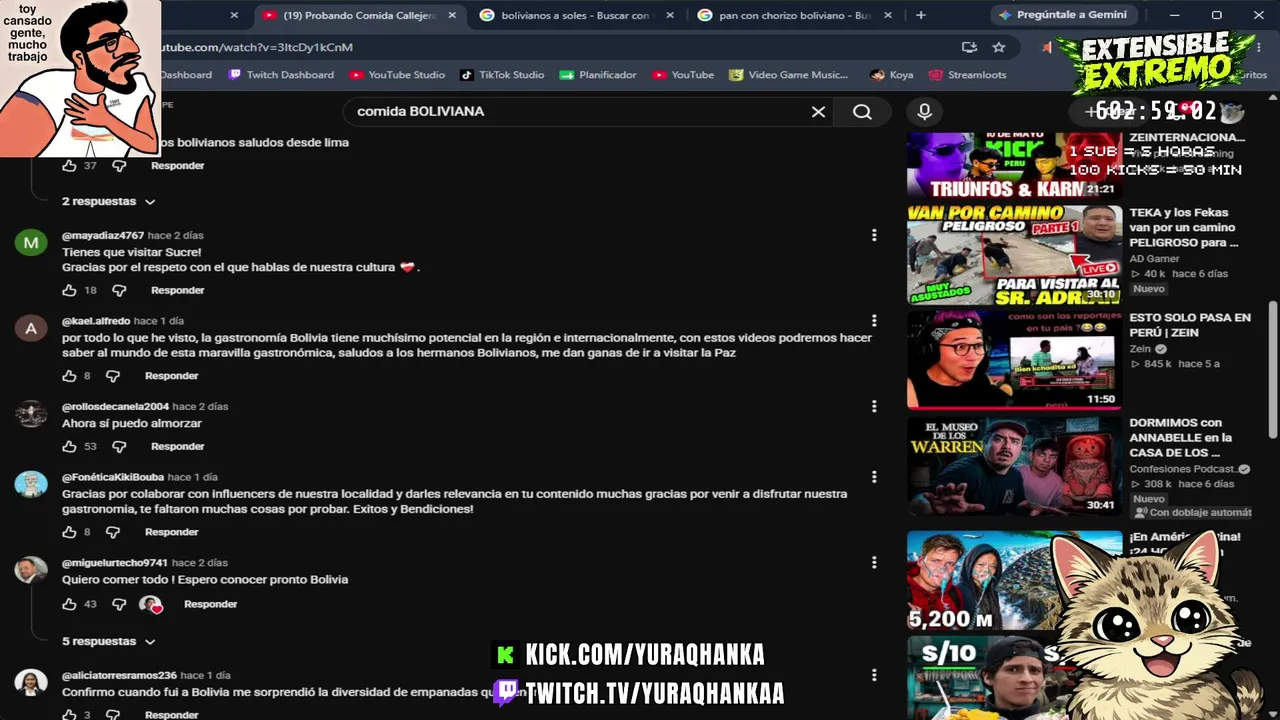This screenshot has width=1280, height=720.
Task: Like the 'Quiero comer todo' comment
Action: tap(69, 604)
